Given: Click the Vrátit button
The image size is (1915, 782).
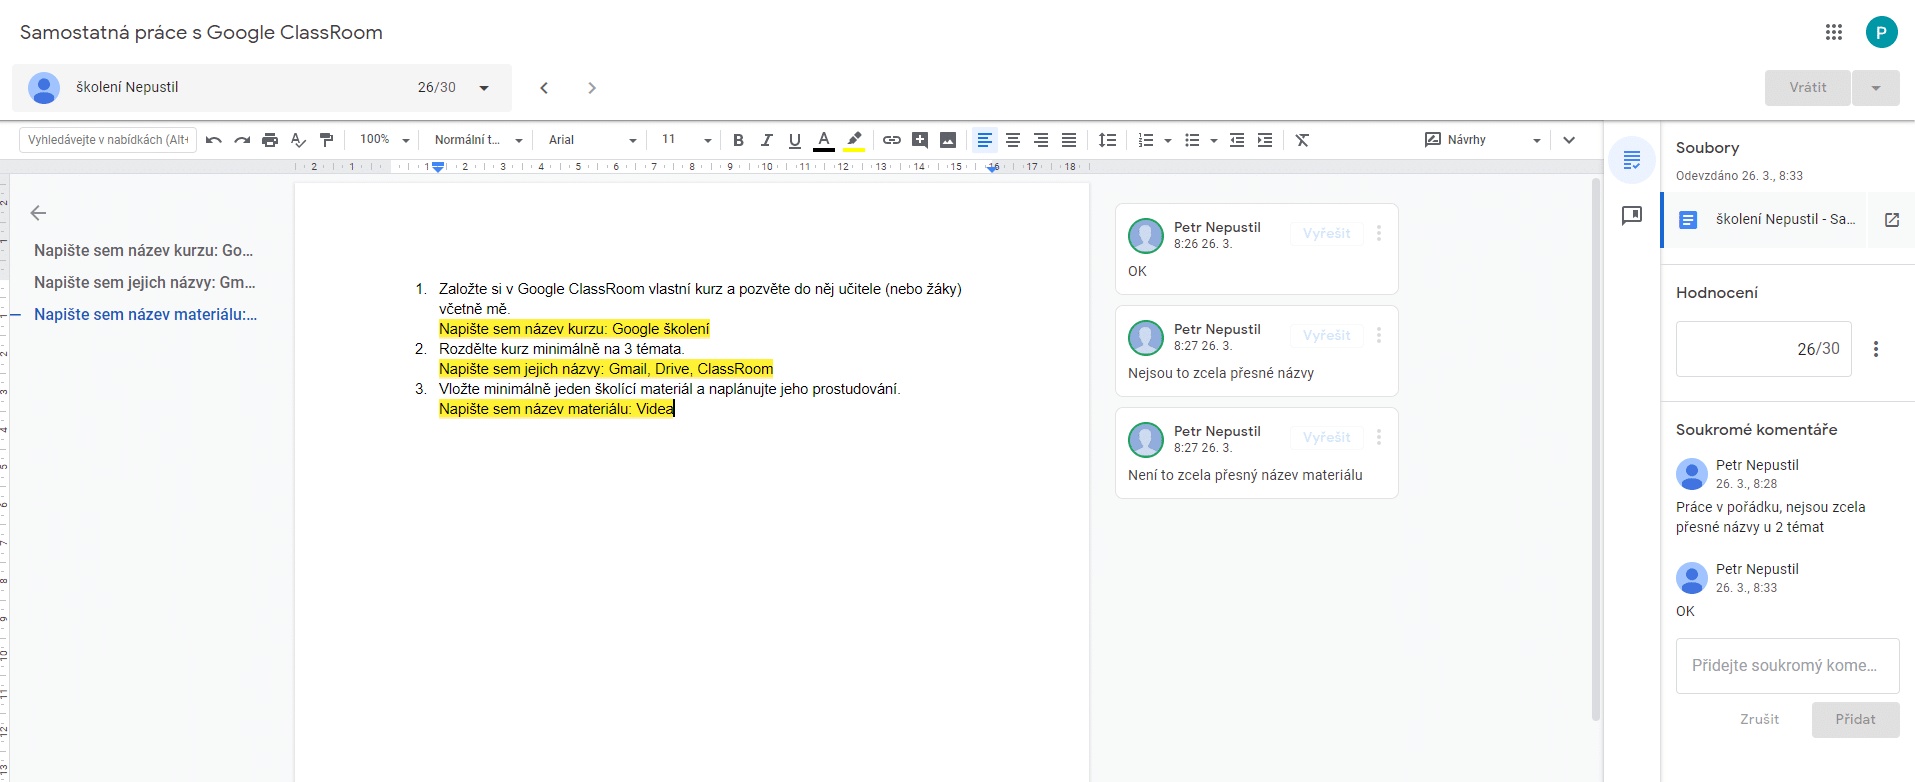Looking at the screenshot, I should coord(1807,88).
